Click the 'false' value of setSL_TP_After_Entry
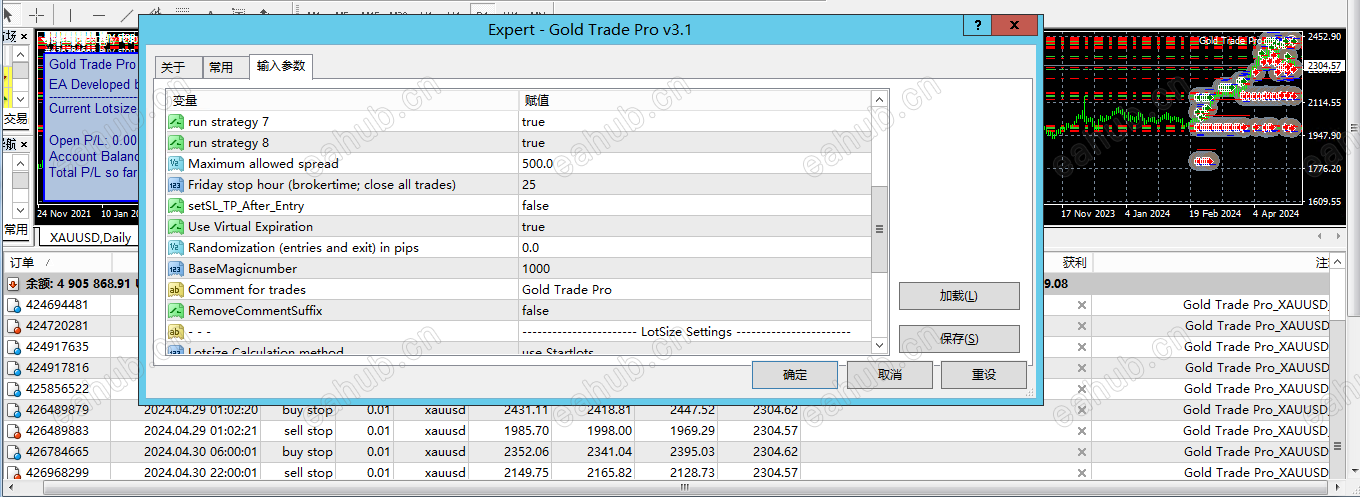 coord(535,206)
